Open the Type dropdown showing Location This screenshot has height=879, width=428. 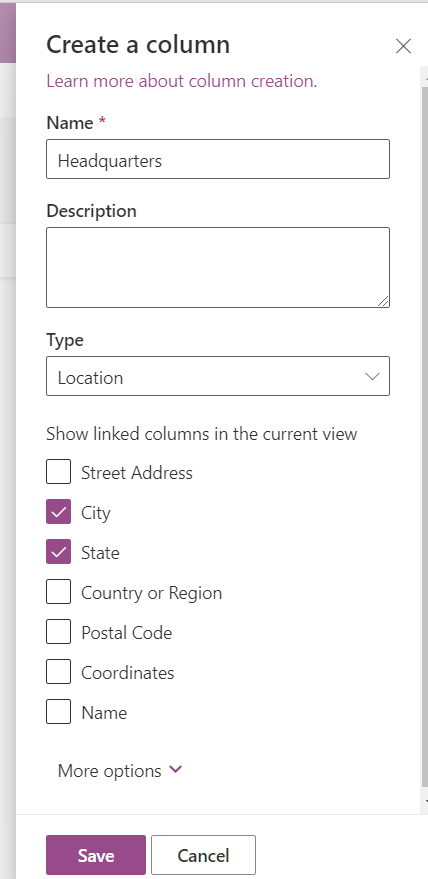(x=218, y=376)
